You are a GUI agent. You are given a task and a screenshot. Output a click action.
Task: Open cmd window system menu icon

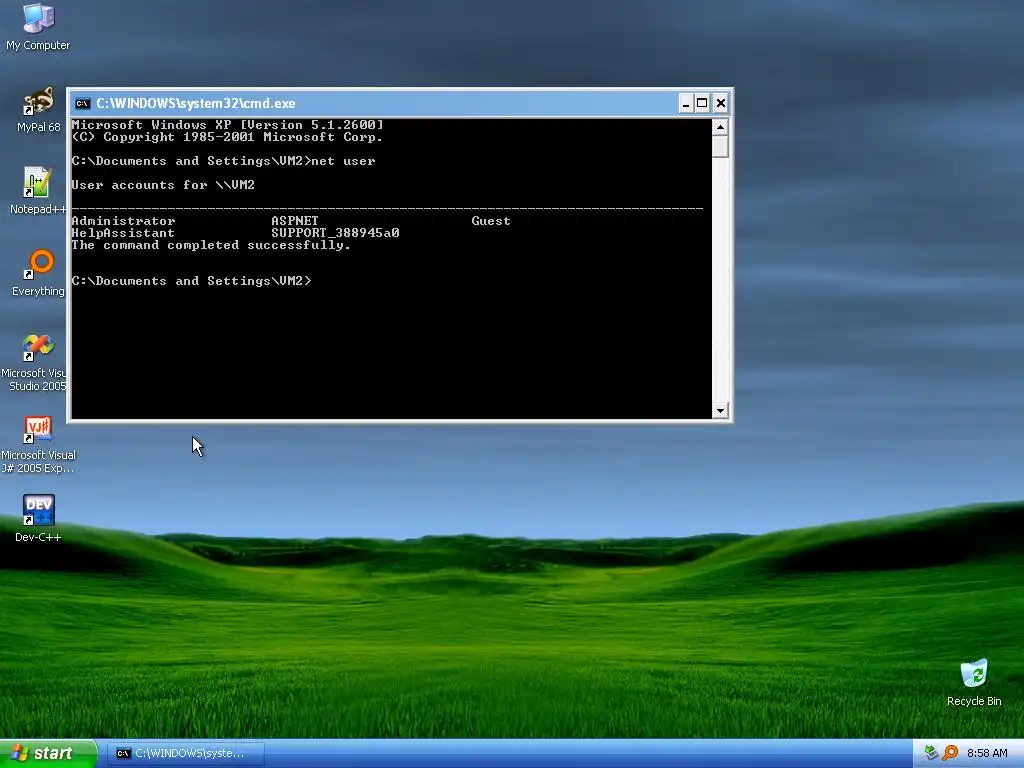pos(82,103)
